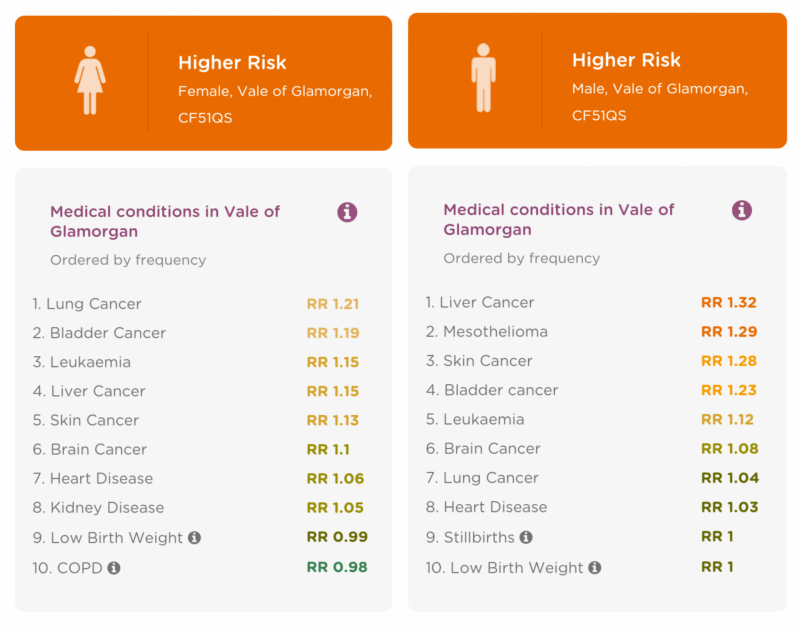The height and width of the screenshot is (635, 800).
Task: Click info icon beside male Low Birth Weight
Action: point(594,568)
